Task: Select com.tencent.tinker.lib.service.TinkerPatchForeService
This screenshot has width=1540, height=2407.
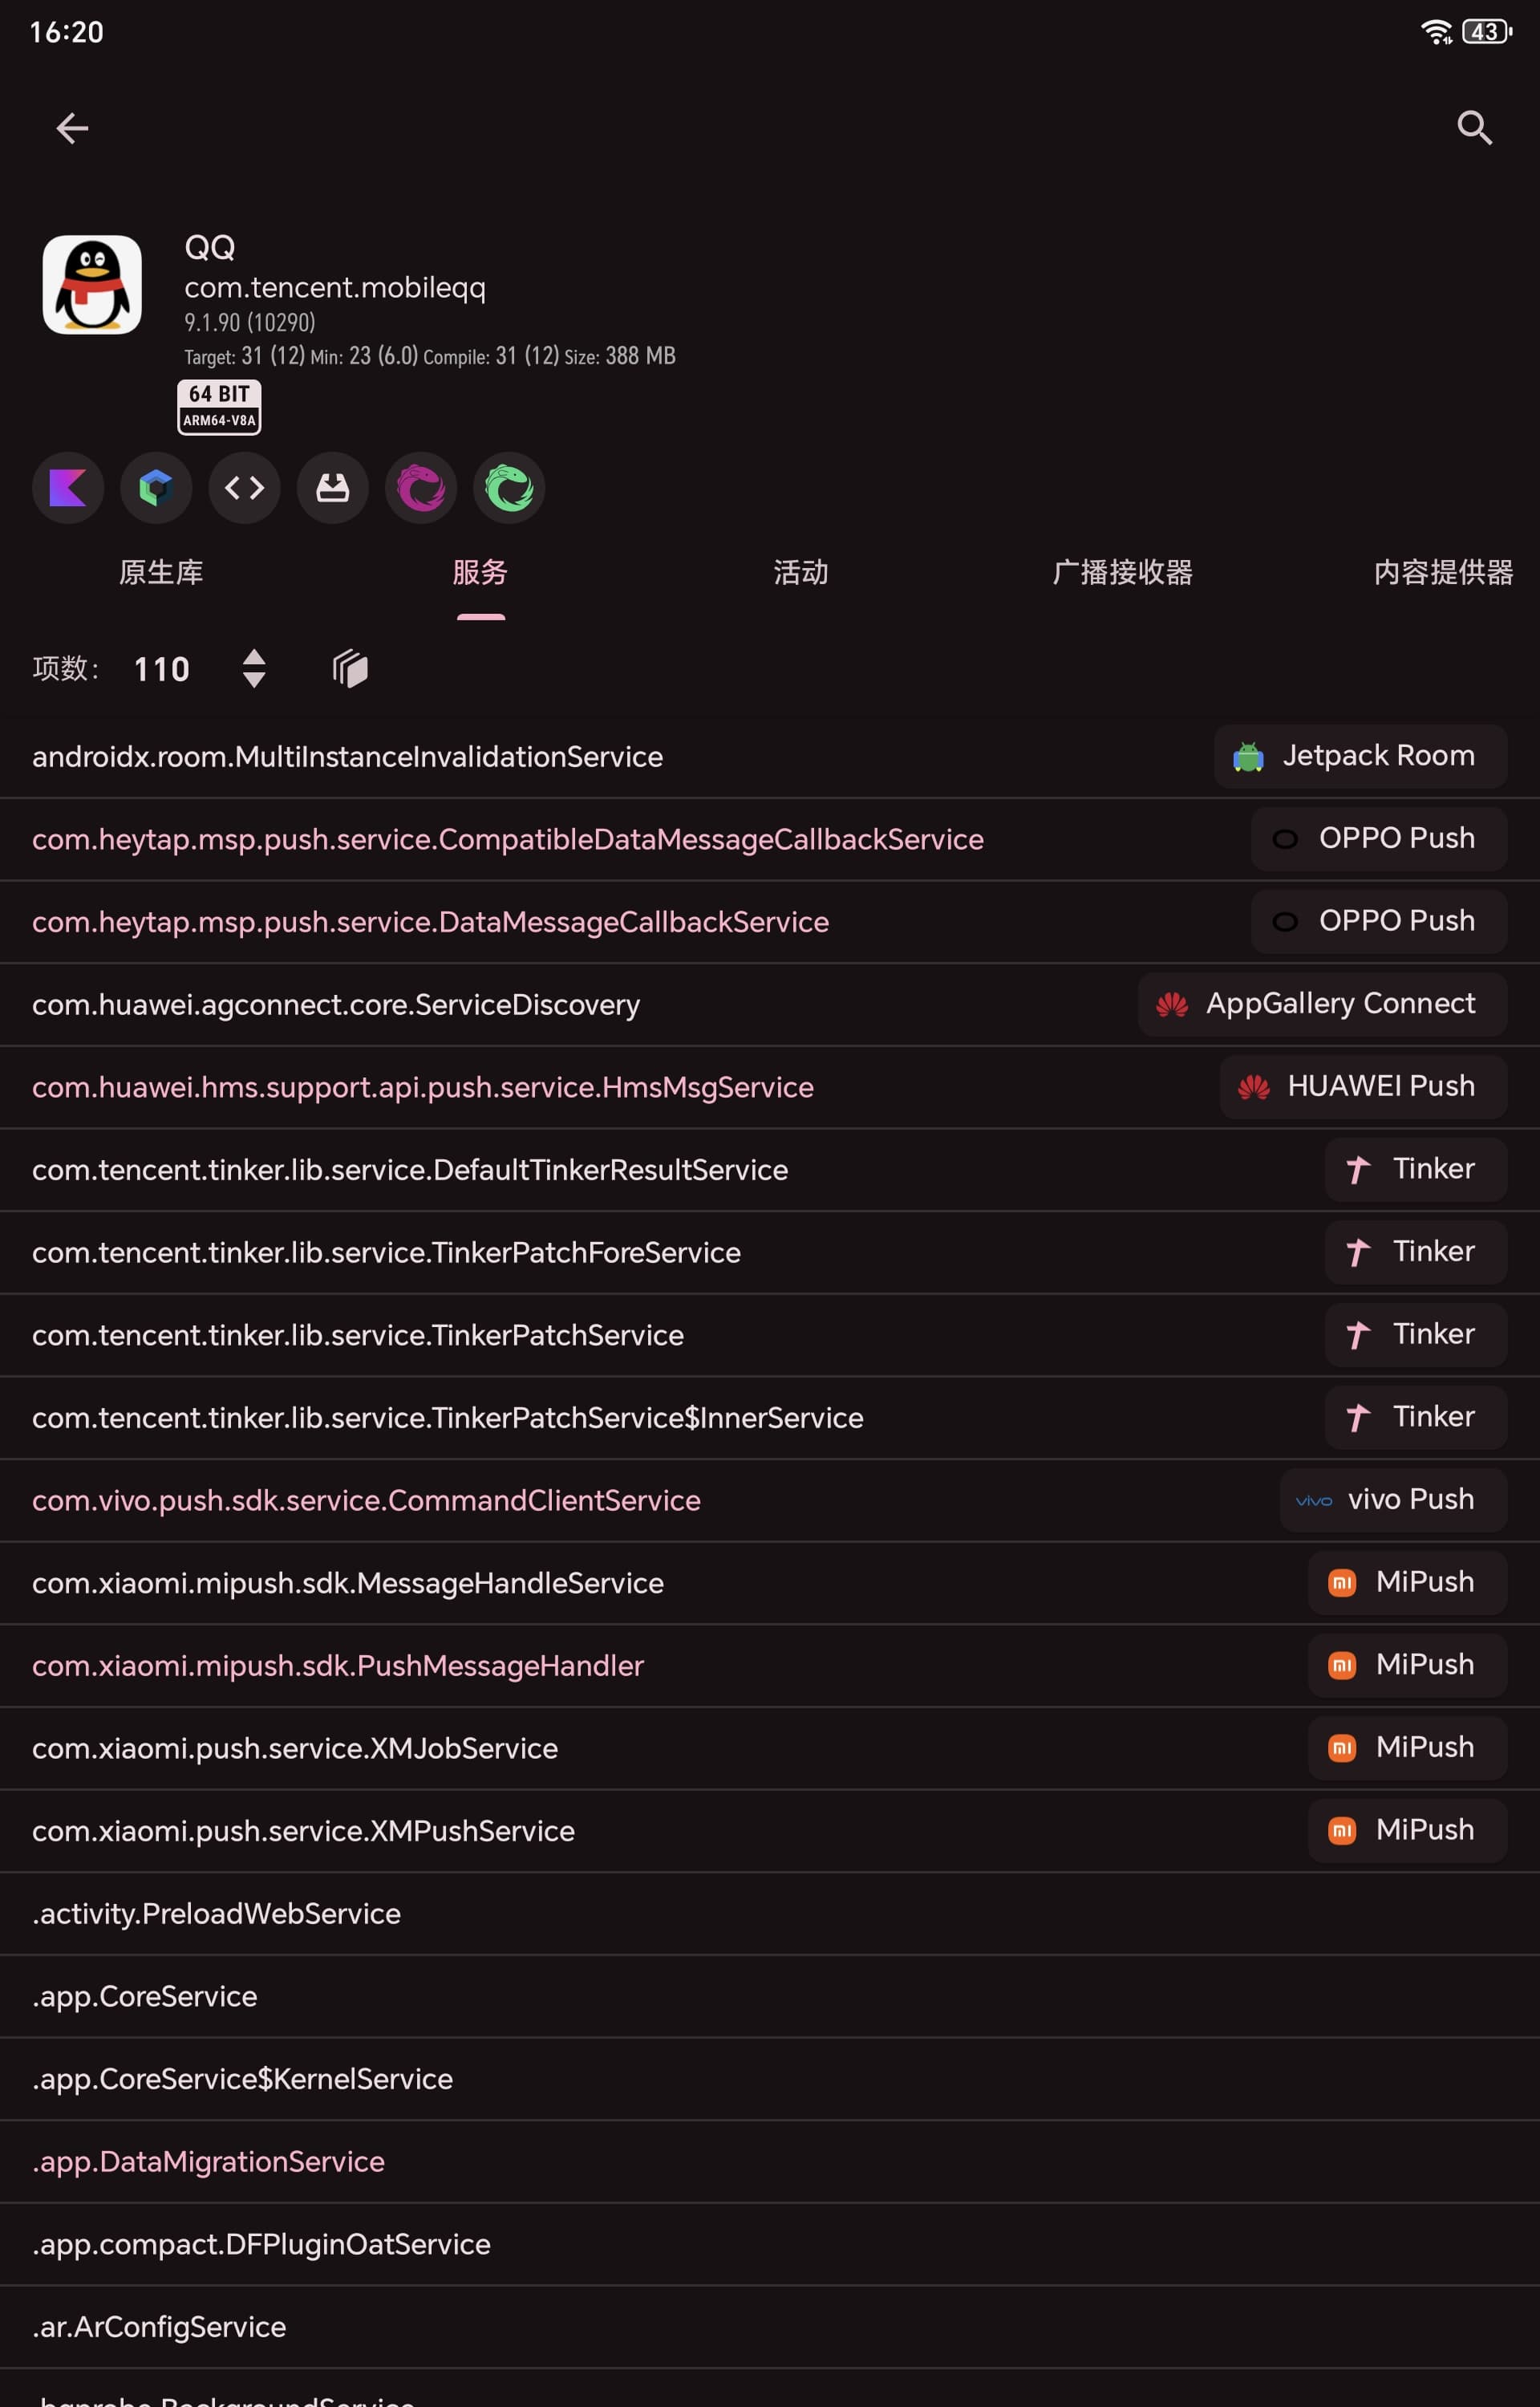Action: click(x=770, y=1253)
